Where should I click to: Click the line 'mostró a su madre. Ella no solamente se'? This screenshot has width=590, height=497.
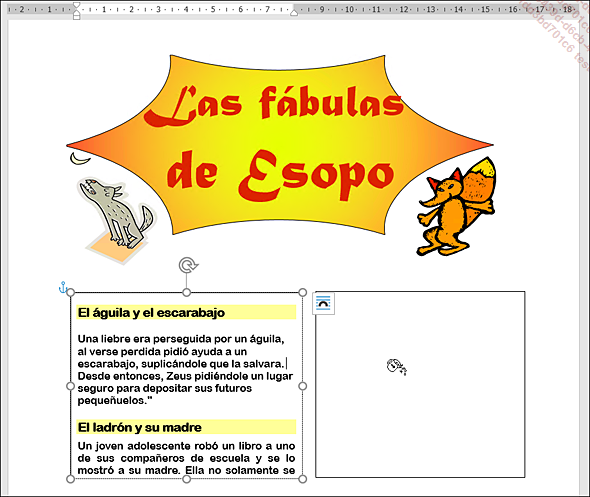click(x=186, y=470)
